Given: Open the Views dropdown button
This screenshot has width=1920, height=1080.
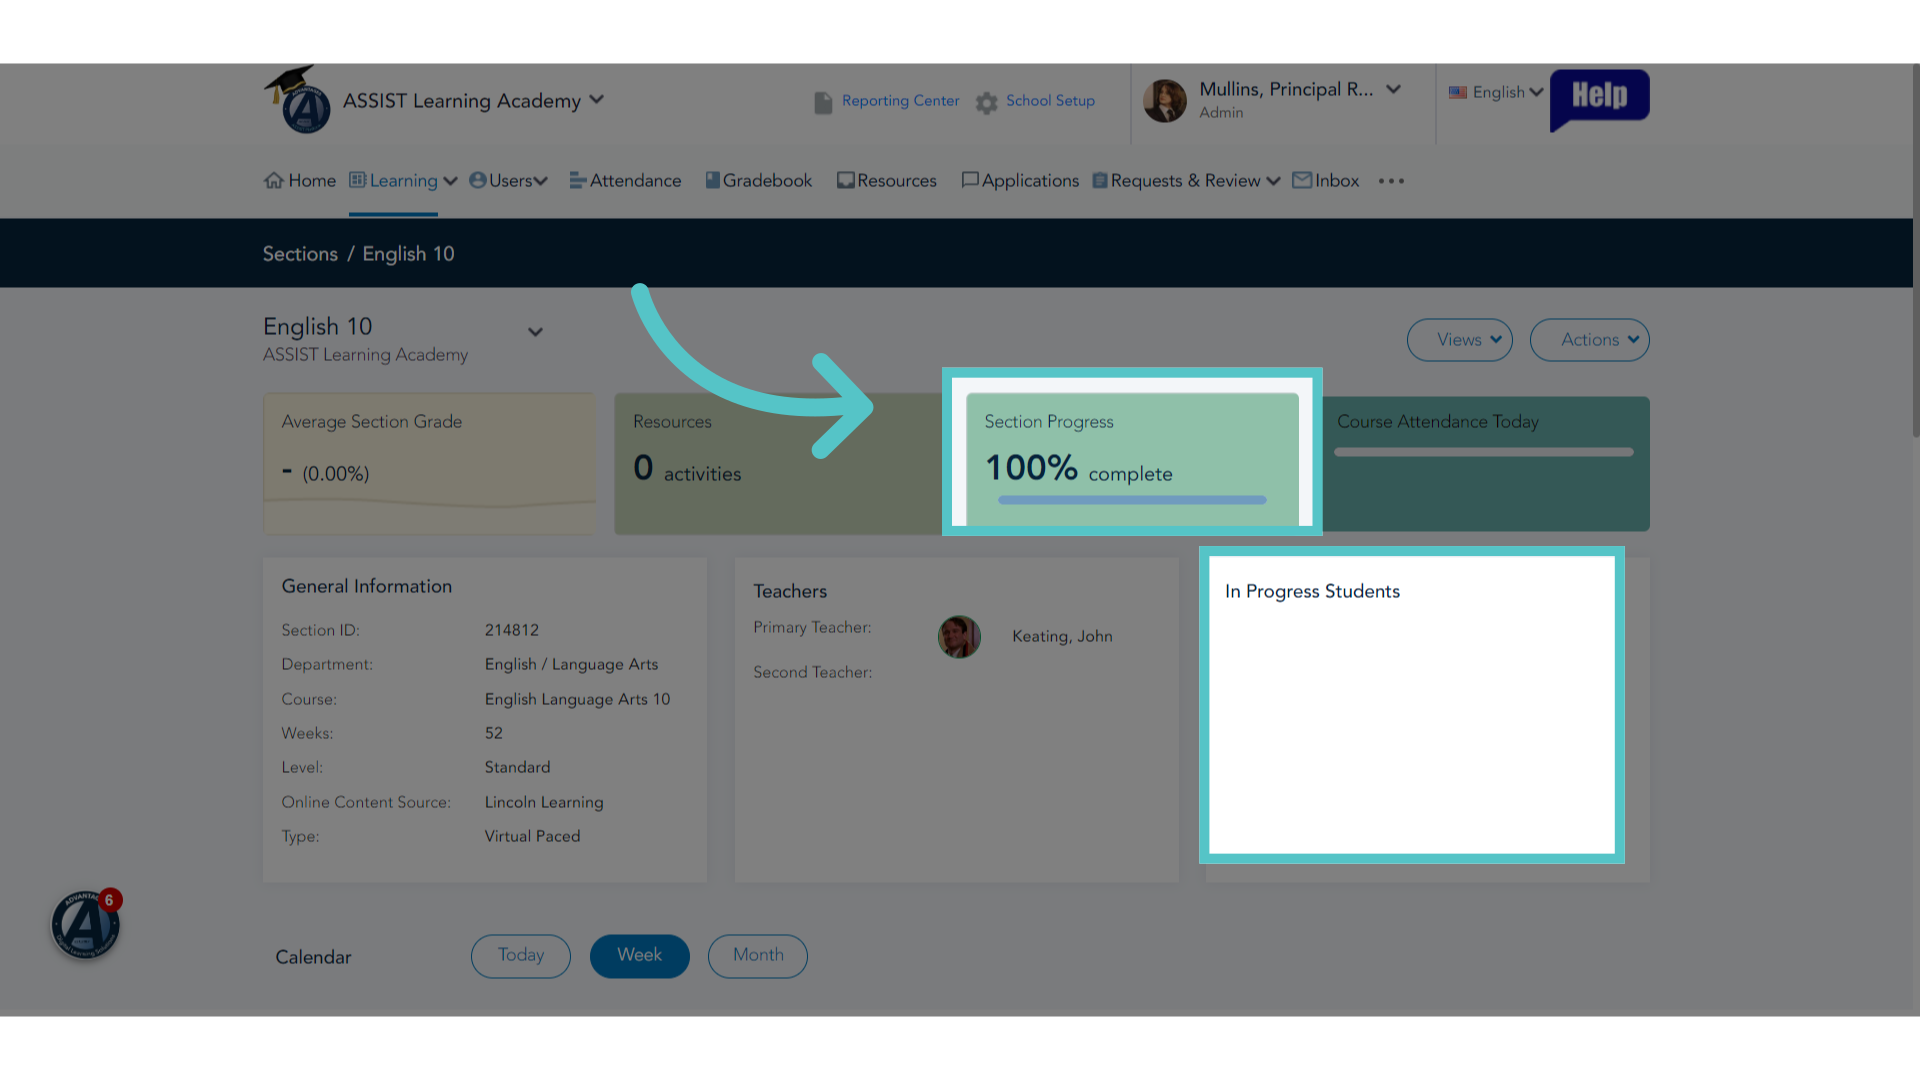Looking at the screenshot, I should tap(1459, 340).
